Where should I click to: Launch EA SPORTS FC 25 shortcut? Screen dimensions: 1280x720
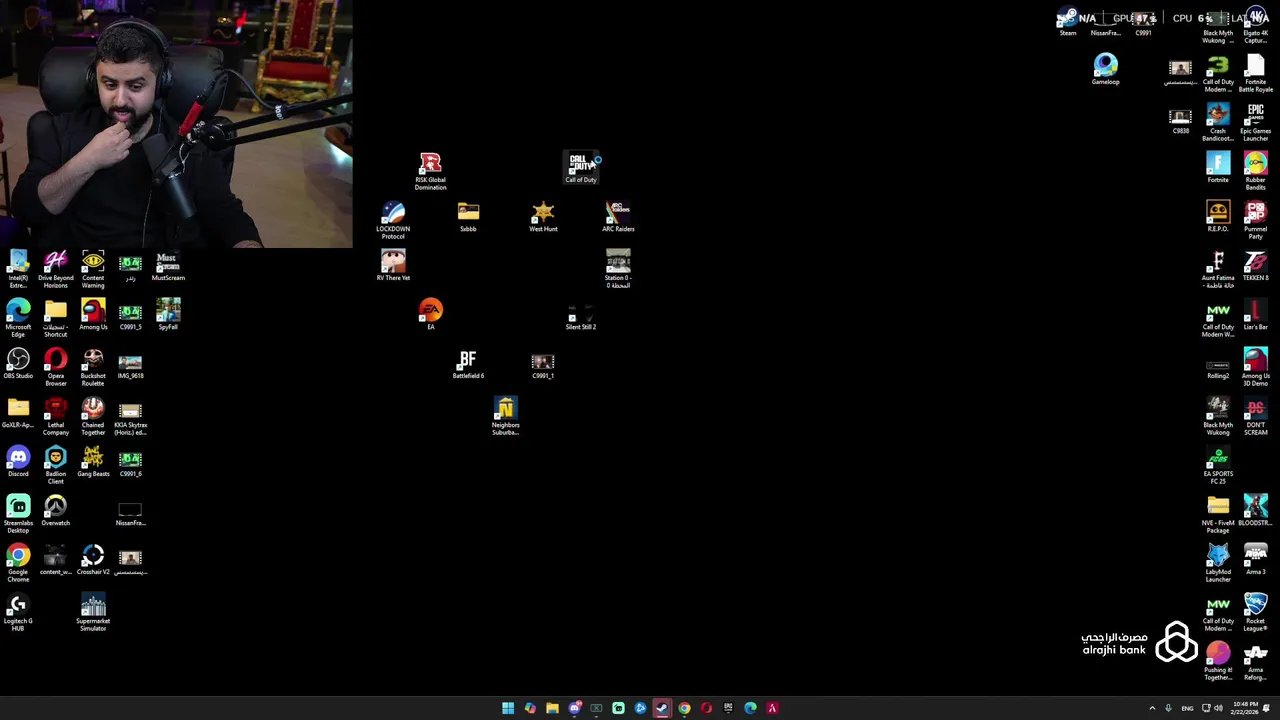pos(1218,466)
